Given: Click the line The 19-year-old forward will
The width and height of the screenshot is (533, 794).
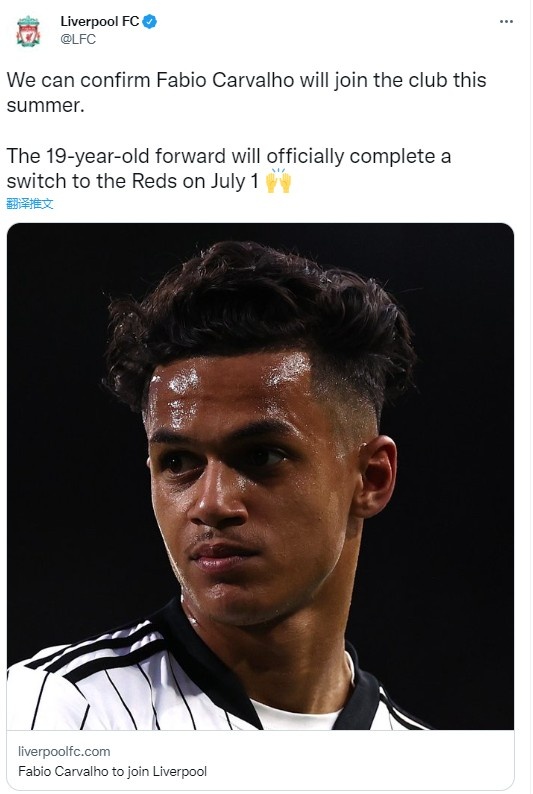Looking at the screenshot, I should 228,156.
